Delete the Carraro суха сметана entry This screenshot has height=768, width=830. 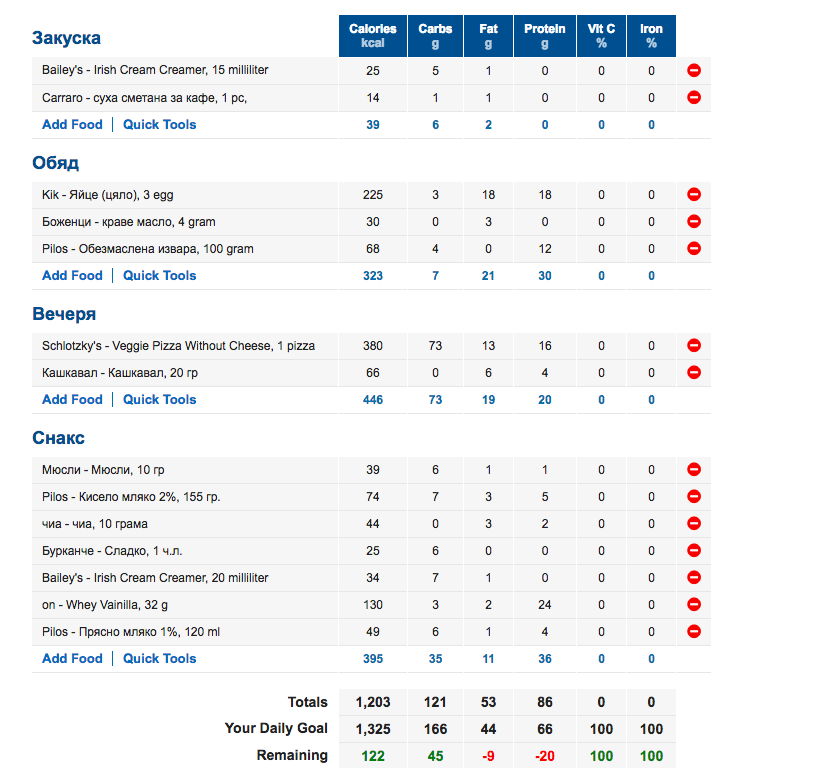pos(694,98)
